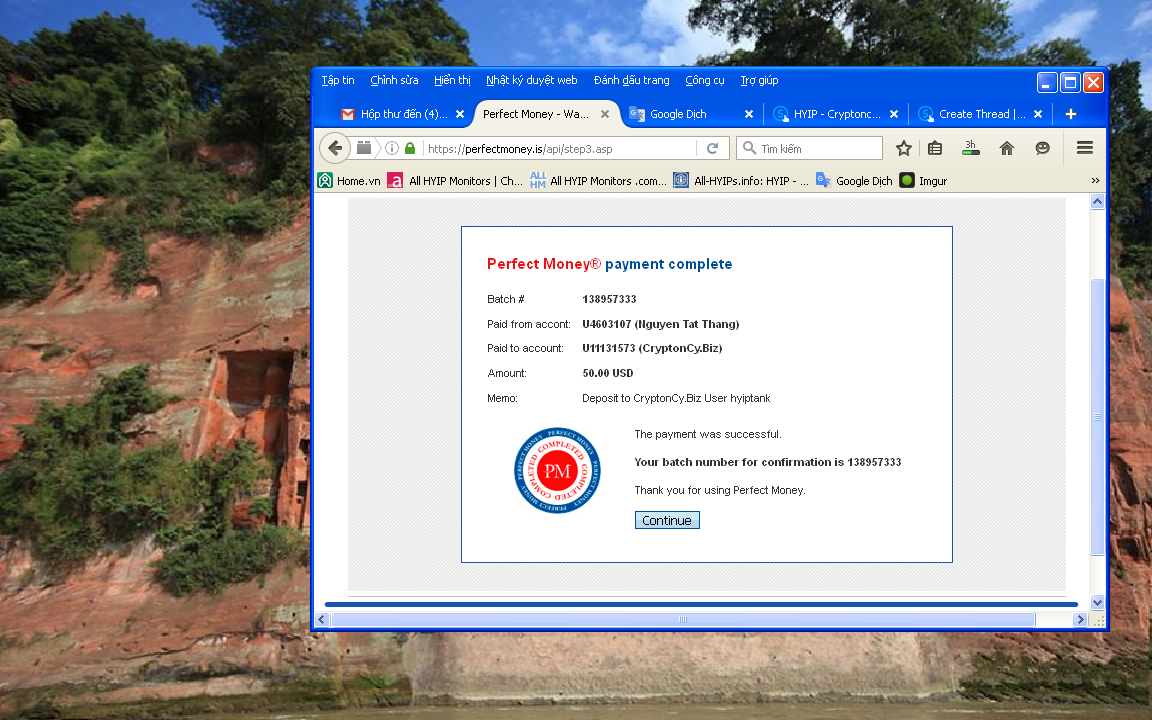Expand hidden bookmarks with double chevron
1152x720 pixels.
1095,181
